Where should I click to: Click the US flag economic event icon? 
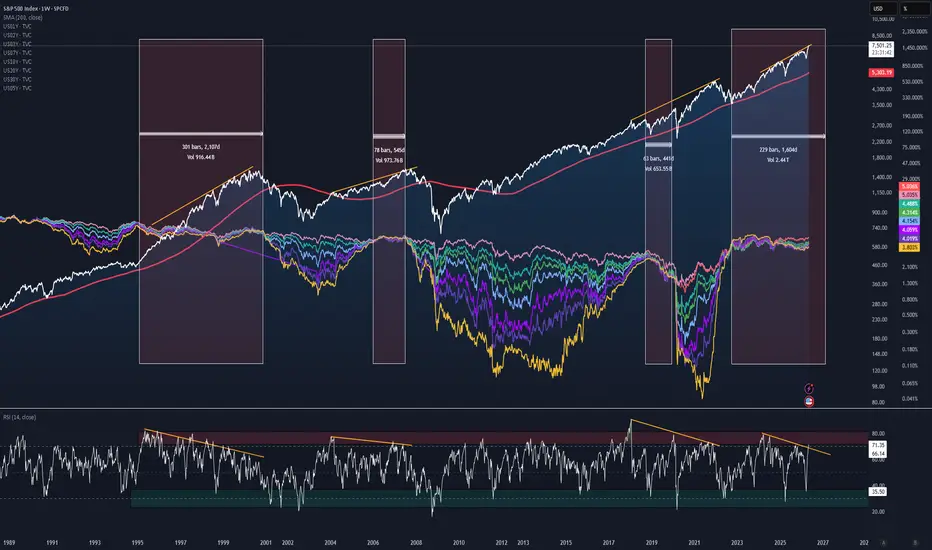809,401
